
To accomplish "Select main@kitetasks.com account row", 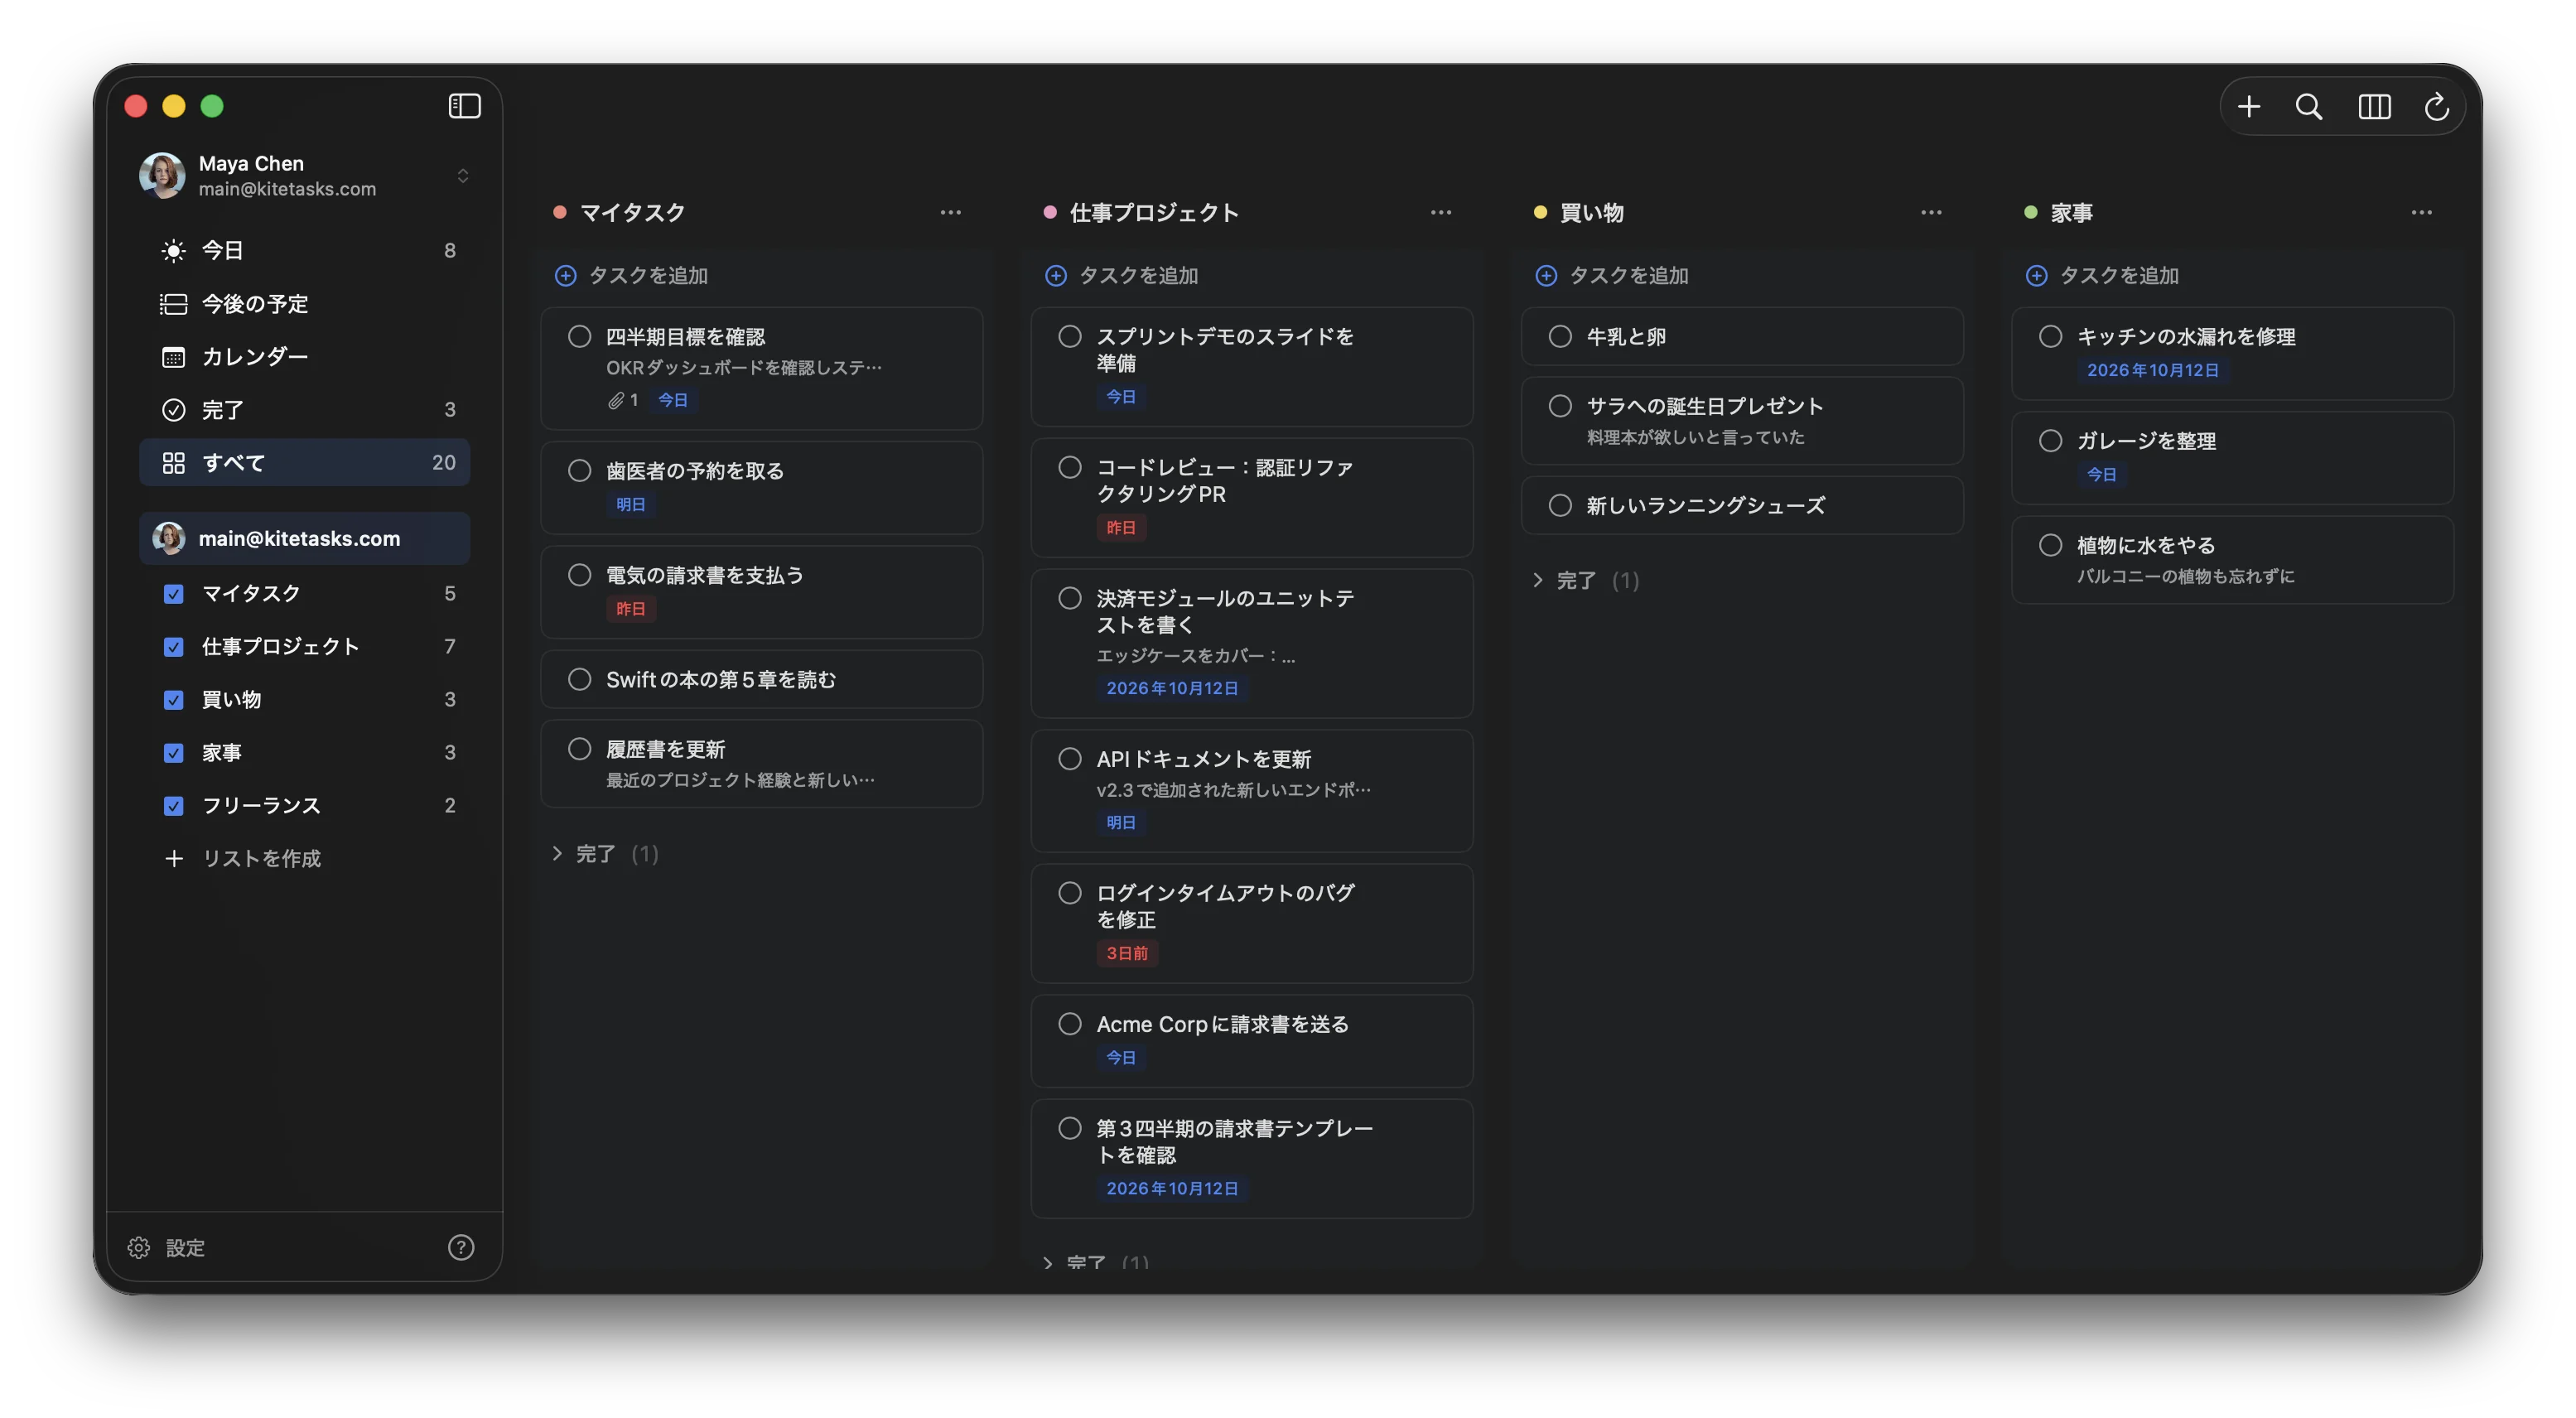I will click(x=305, y=539).
